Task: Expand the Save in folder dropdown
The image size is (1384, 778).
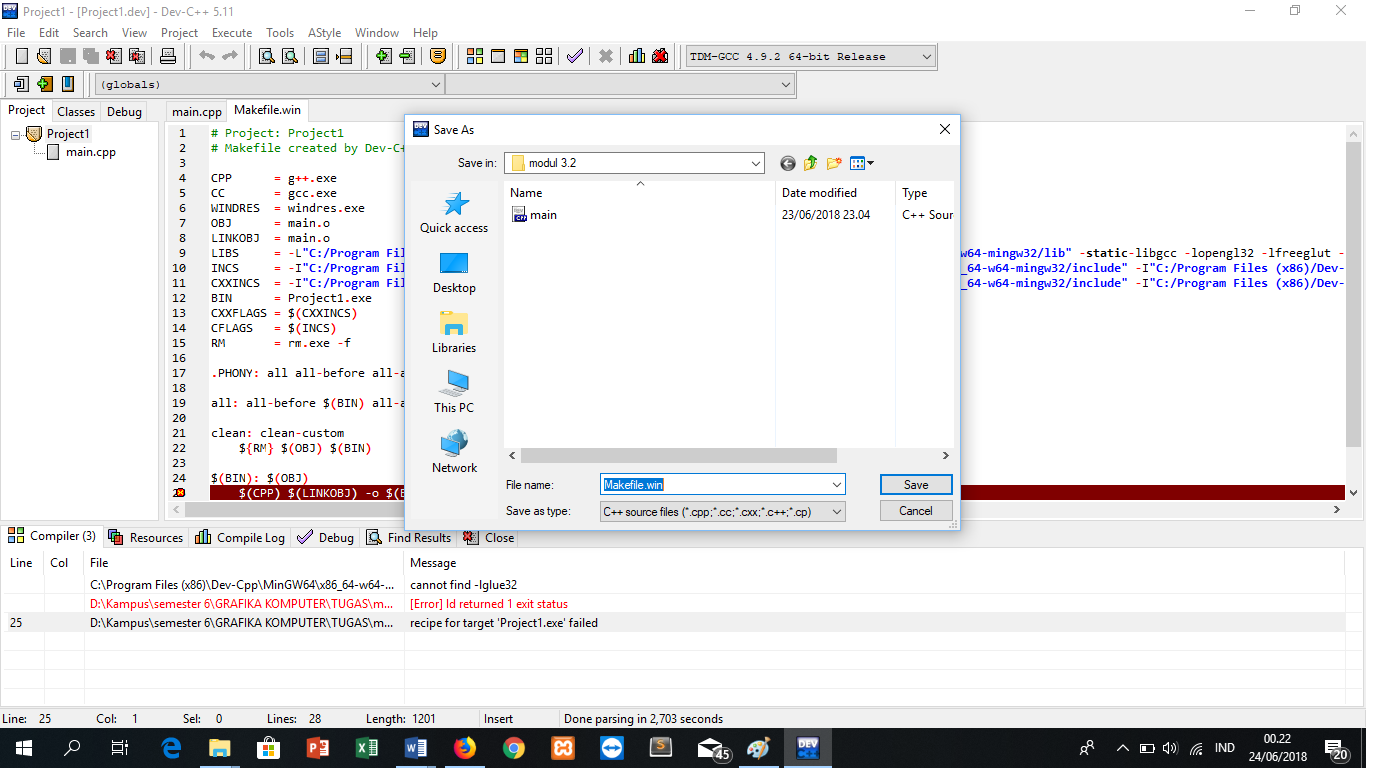Action: point(756,163)
